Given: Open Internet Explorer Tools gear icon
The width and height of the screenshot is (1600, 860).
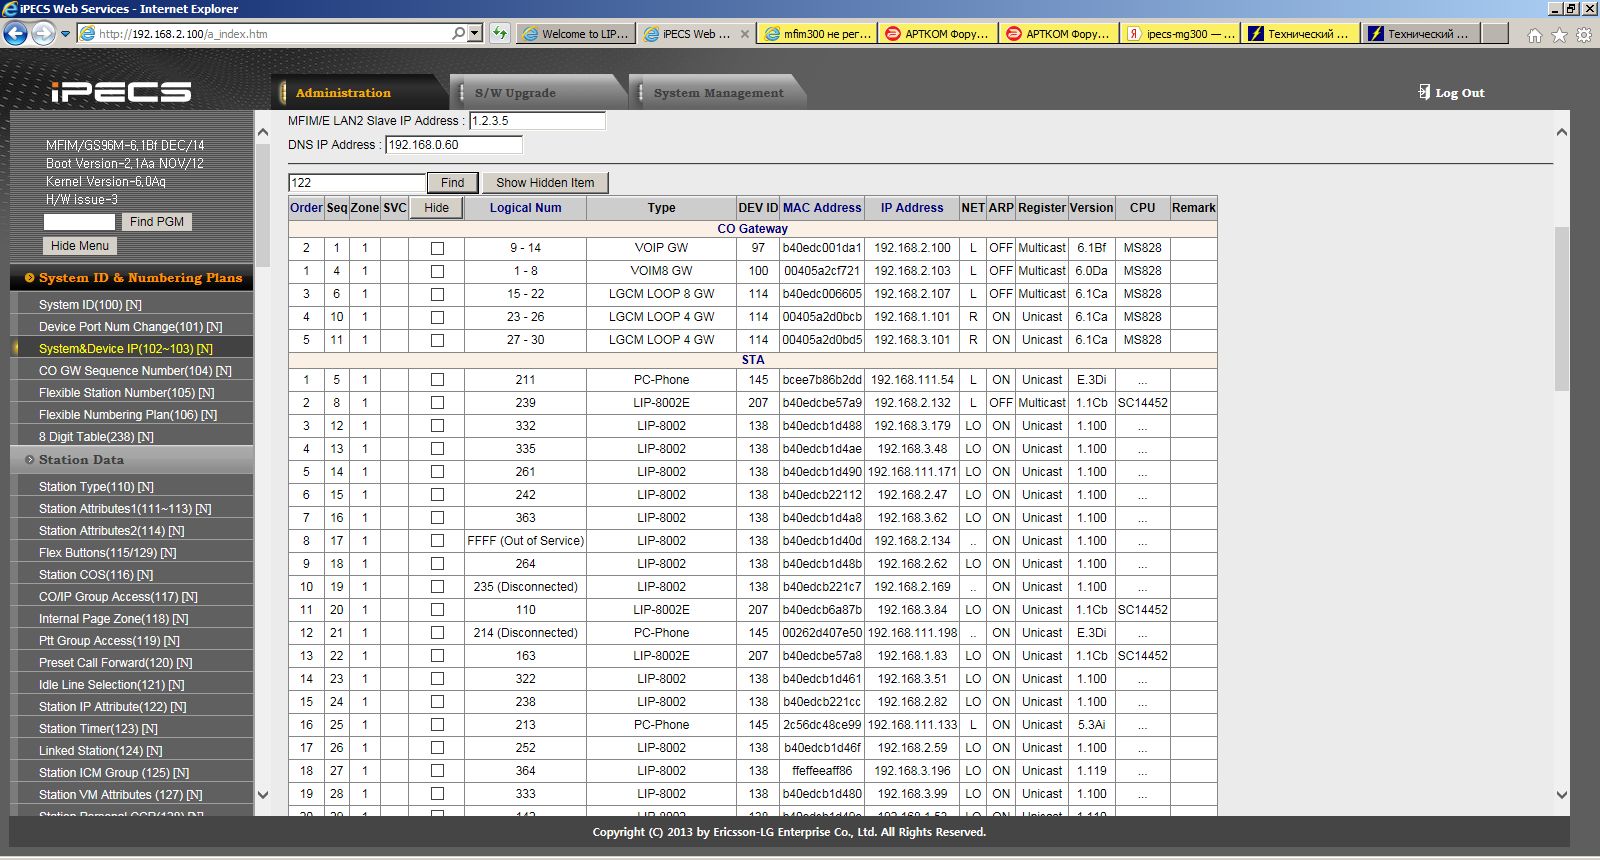Looking at the screenshot, I should (1584, 35).
